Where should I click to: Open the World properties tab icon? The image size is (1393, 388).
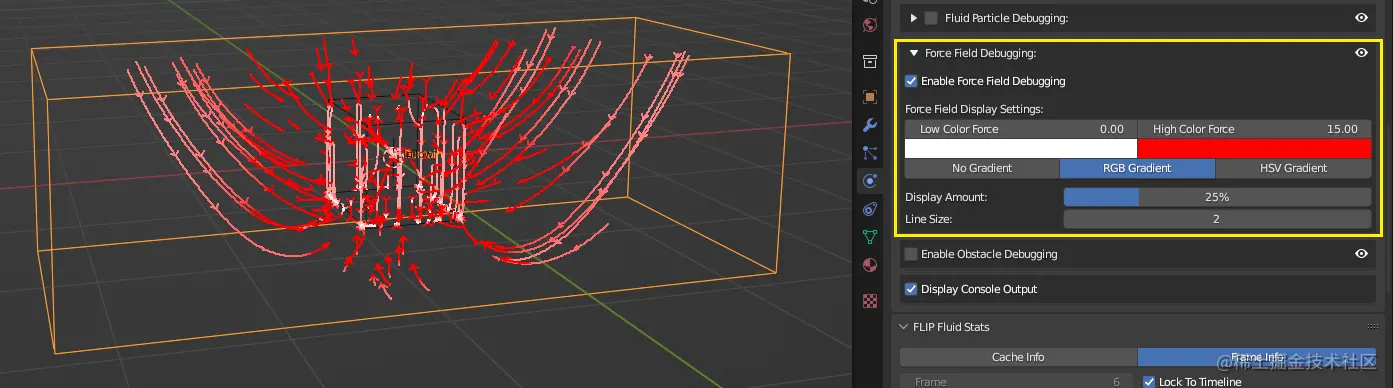coord(869,25)
